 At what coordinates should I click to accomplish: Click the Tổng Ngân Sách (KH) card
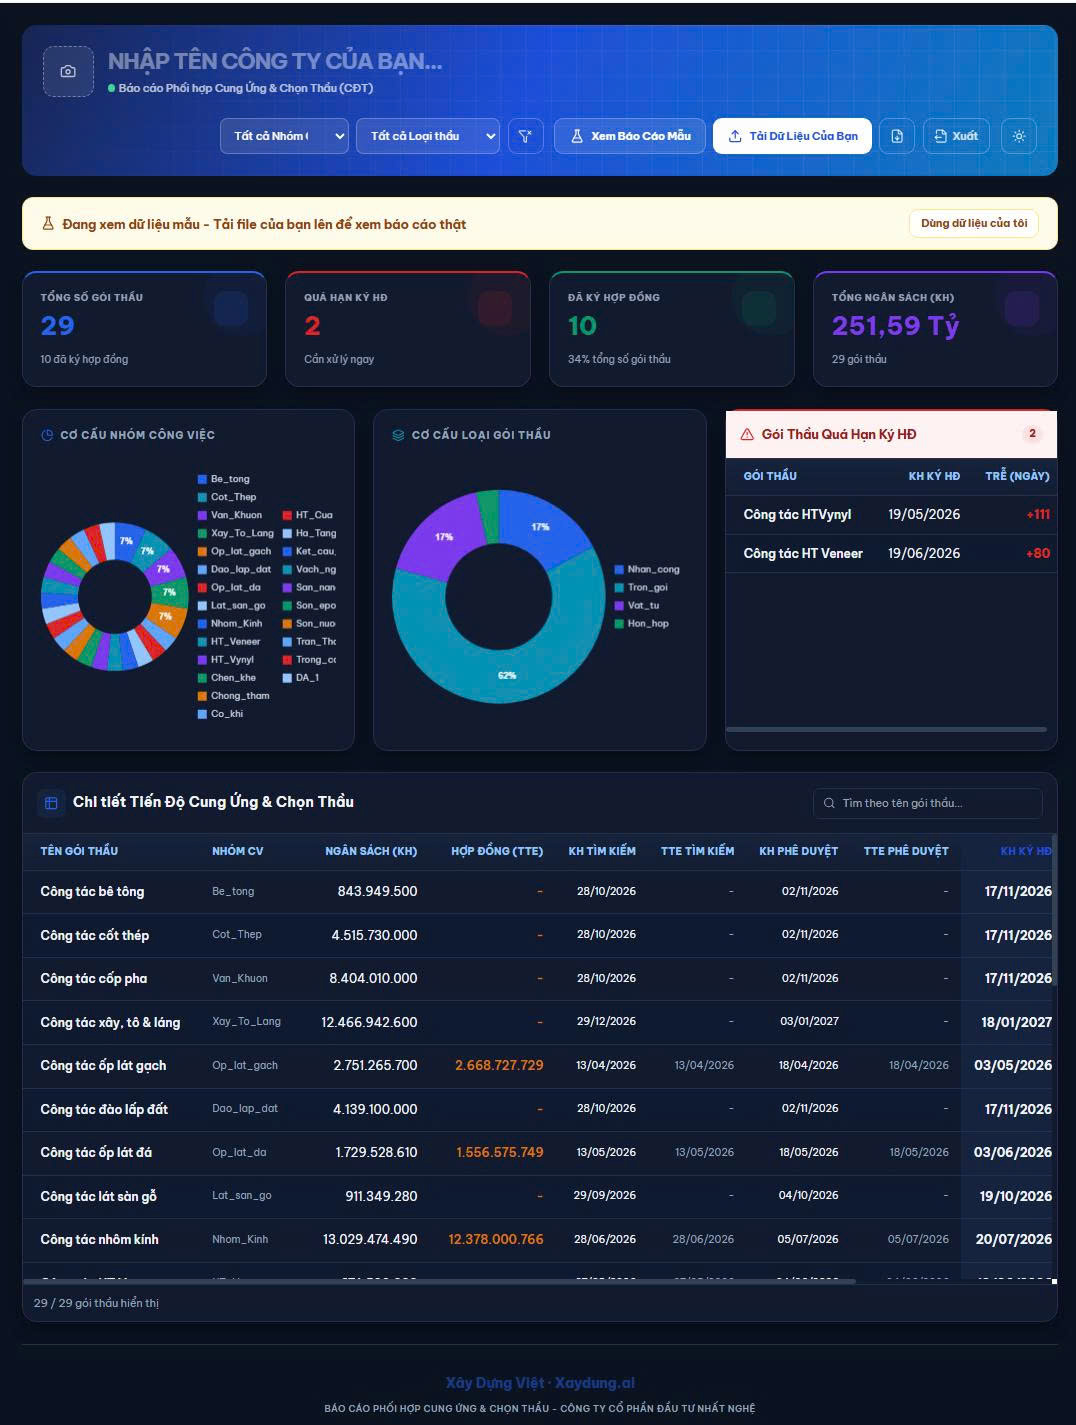(x=936, y=328)
